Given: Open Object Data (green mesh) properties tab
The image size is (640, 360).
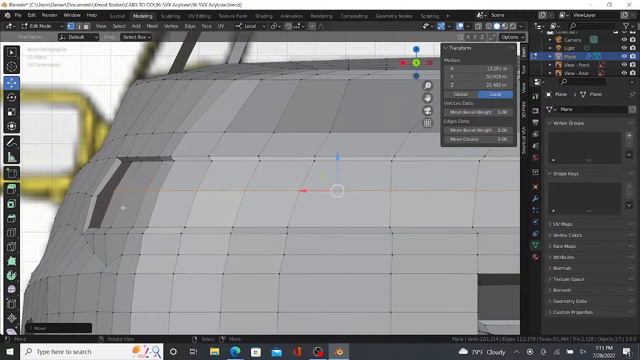Looking at the screenshot, I should click(536, 245).
